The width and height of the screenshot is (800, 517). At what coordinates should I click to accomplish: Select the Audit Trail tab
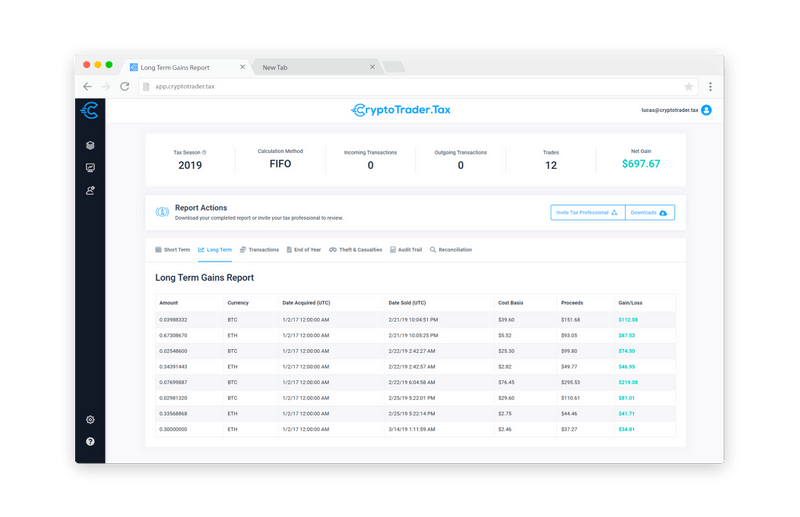click(406, 250)
